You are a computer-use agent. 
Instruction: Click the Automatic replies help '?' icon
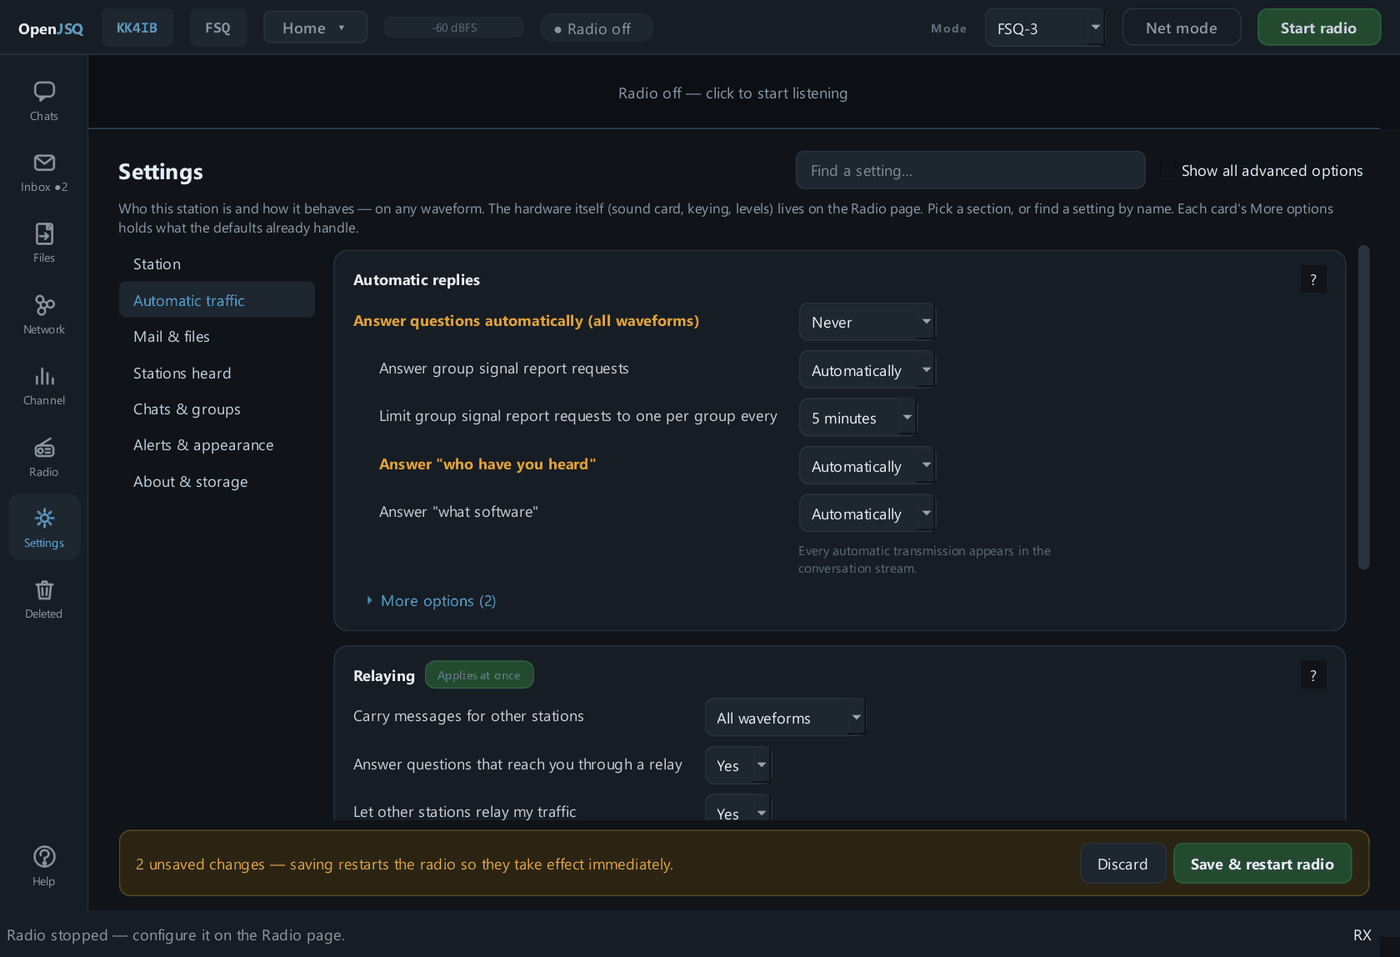(x=1313, y=280)
